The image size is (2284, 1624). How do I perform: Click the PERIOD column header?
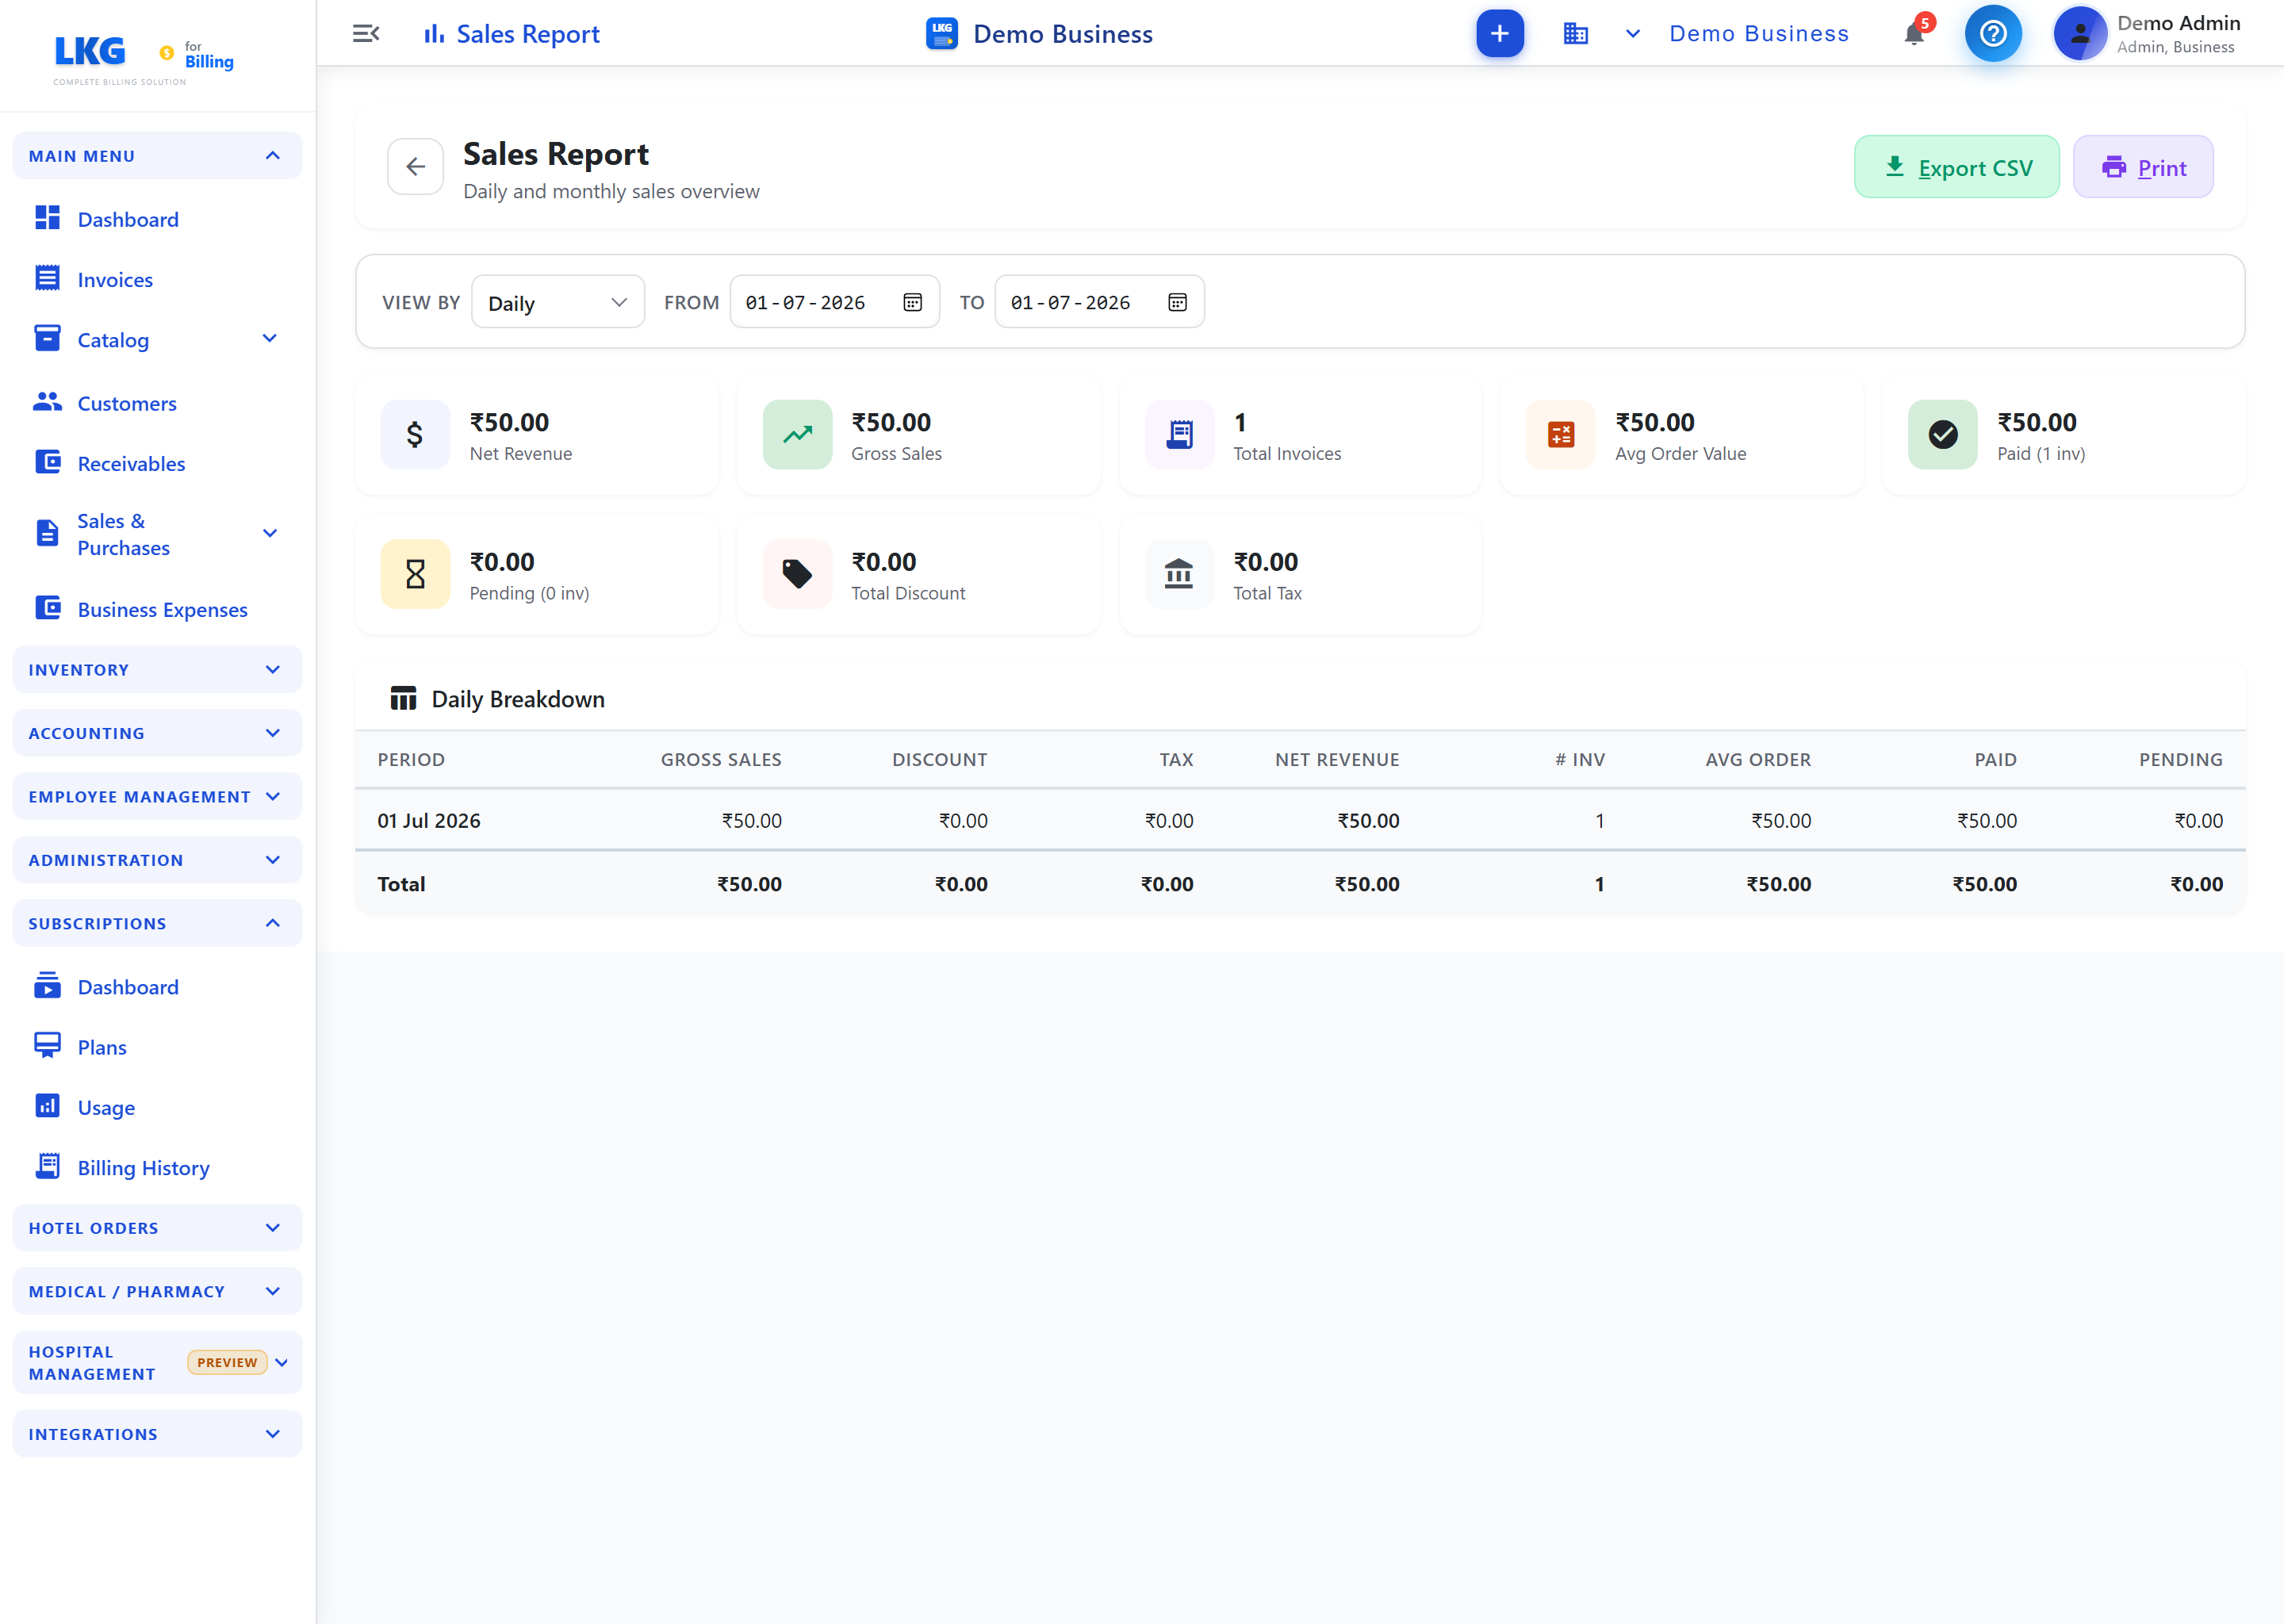tap(411, 760)
